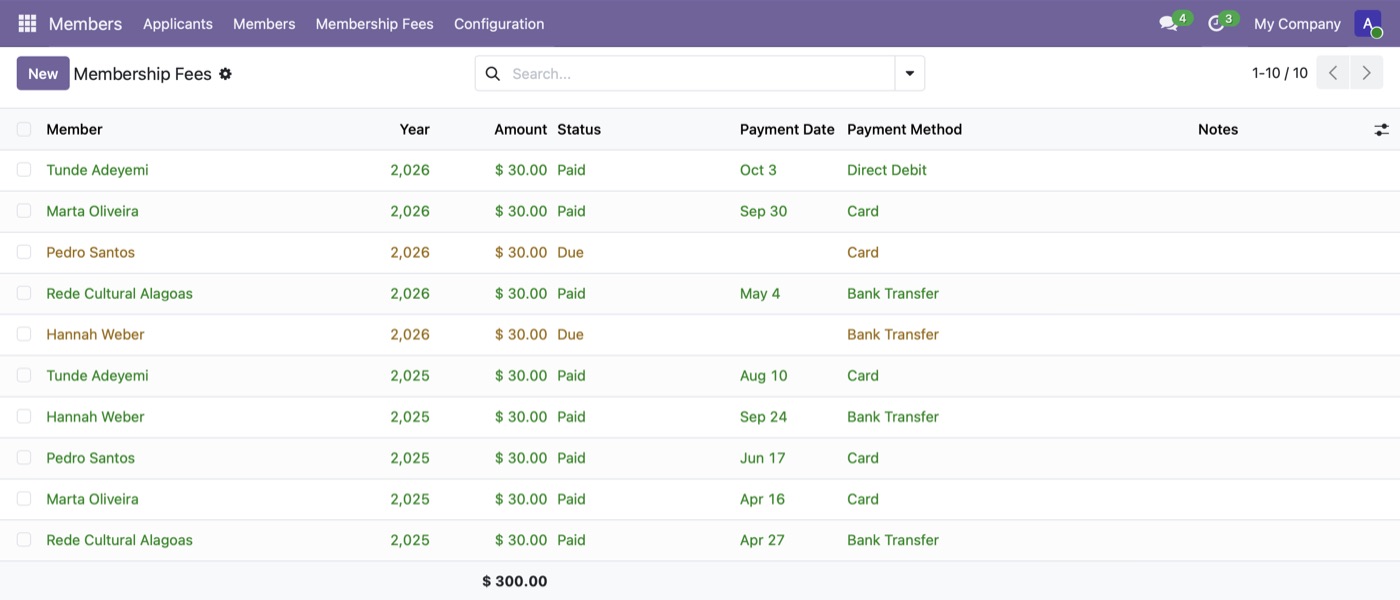Click the $ 300.00 total amount

[x=515, y=581]
